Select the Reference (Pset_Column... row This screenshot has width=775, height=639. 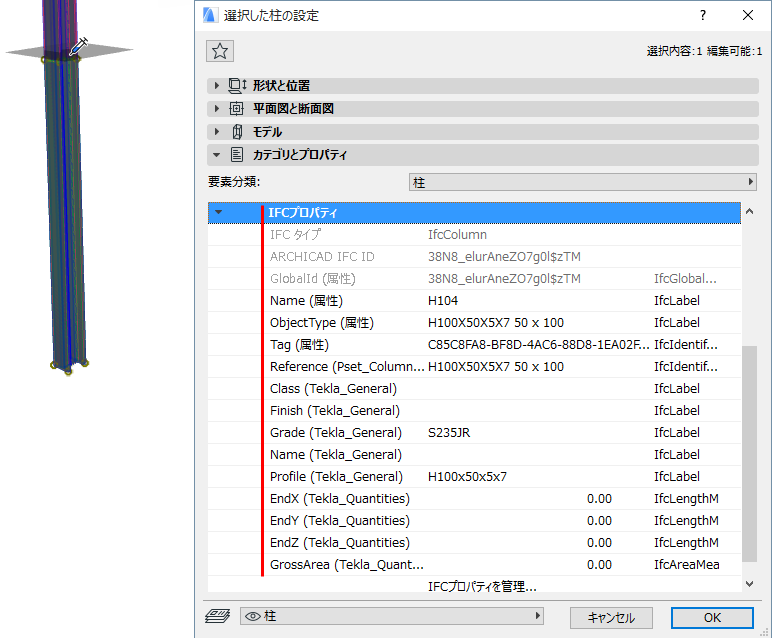(474, 367)
